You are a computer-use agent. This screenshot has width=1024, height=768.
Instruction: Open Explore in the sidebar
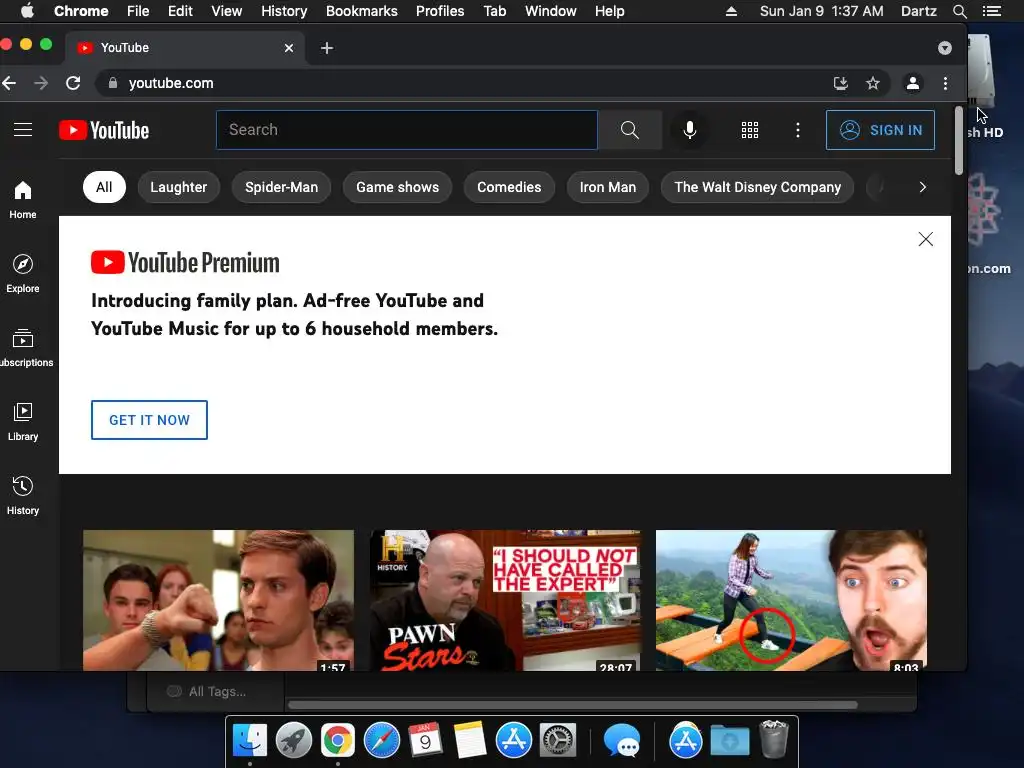tap(23, 274)
